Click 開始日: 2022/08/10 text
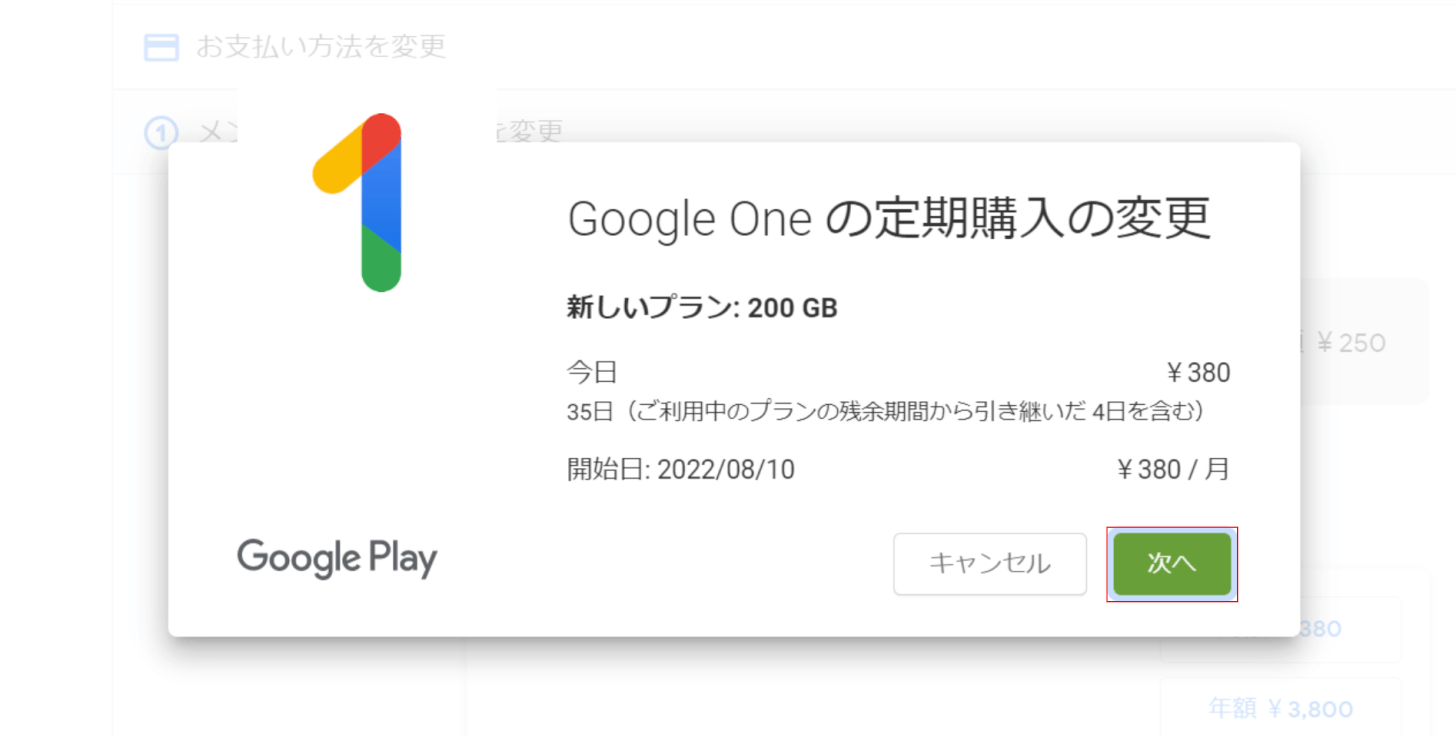The height and width of the screenshot is (737, 1456). [x=681, y=469]
